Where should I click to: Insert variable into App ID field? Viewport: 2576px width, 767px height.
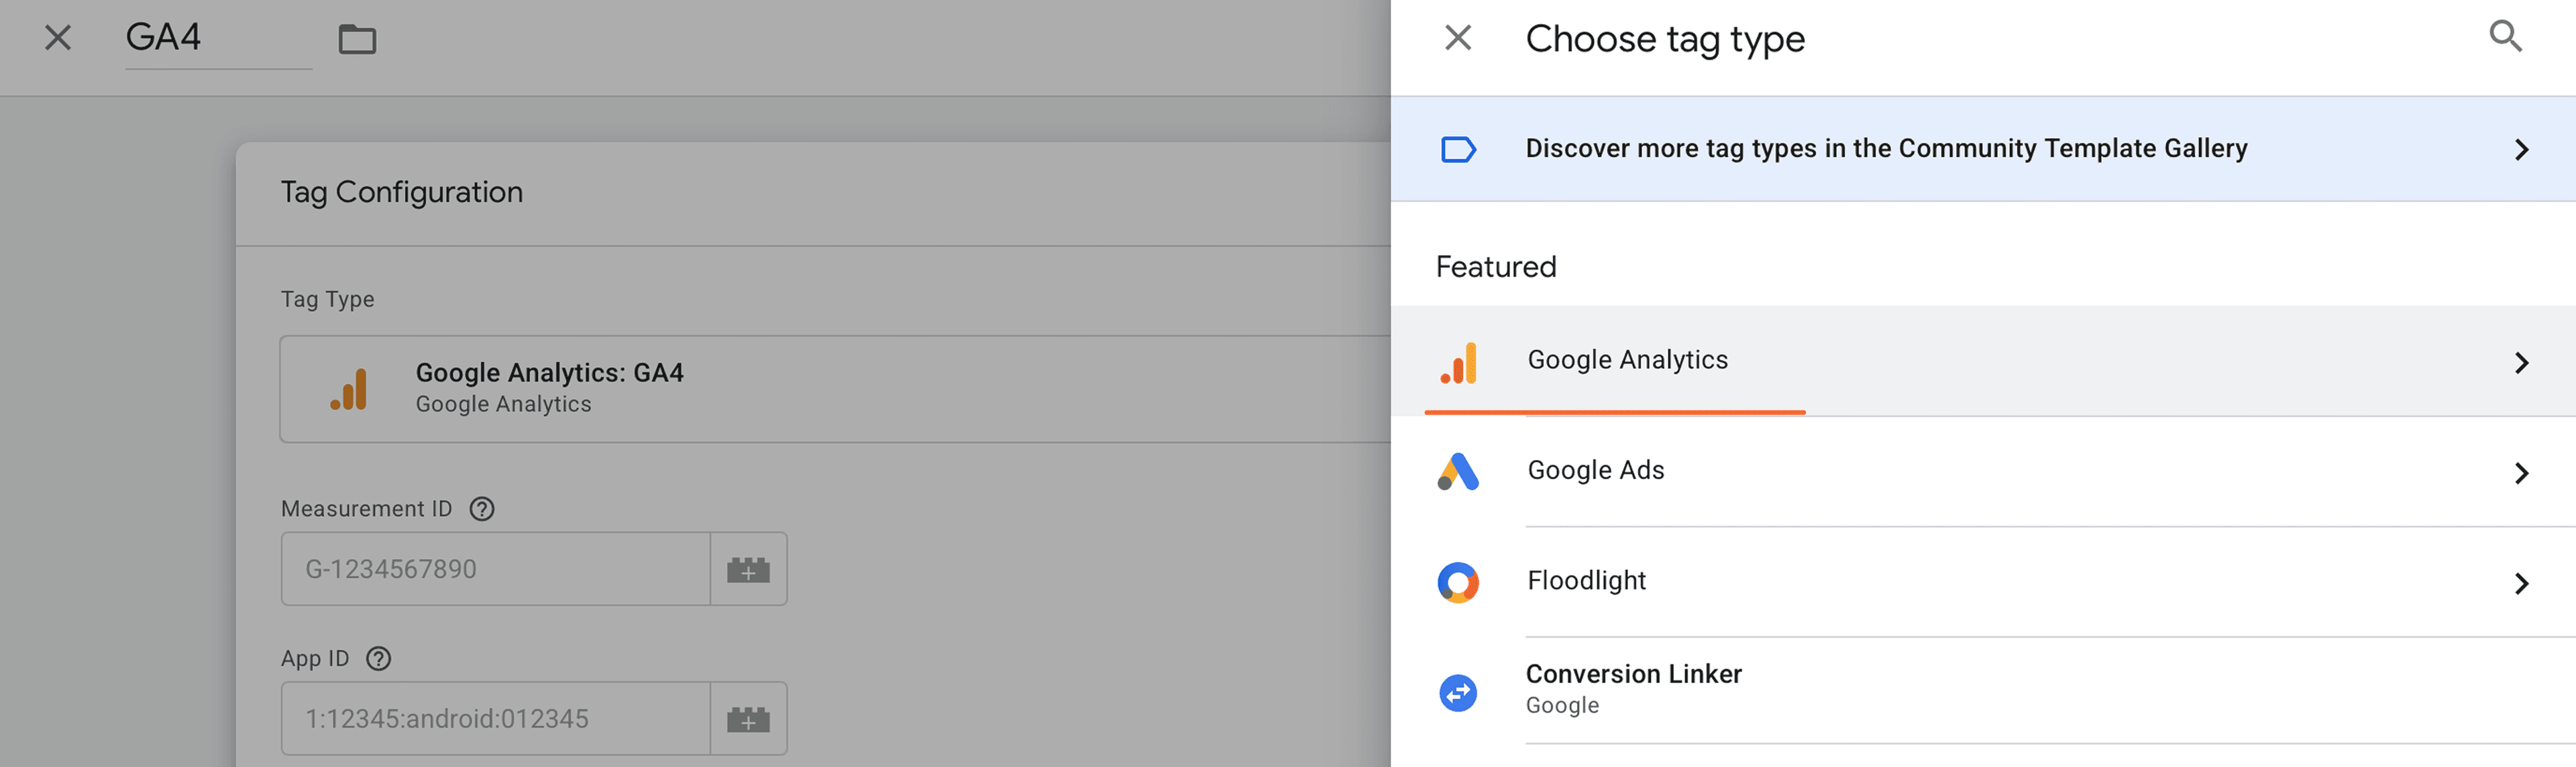pyautogui.click(x=748, y=719)
